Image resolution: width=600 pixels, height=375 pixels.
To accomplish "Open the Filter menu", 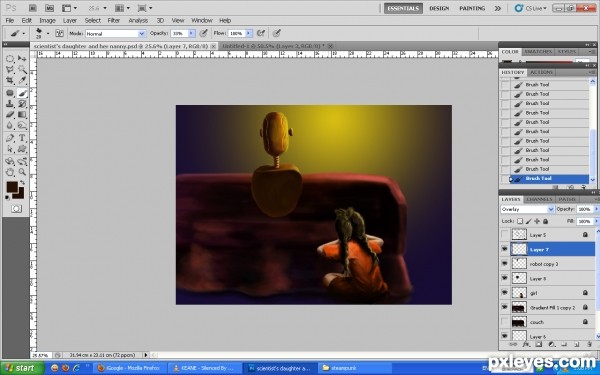I will [x=114, y=21].
